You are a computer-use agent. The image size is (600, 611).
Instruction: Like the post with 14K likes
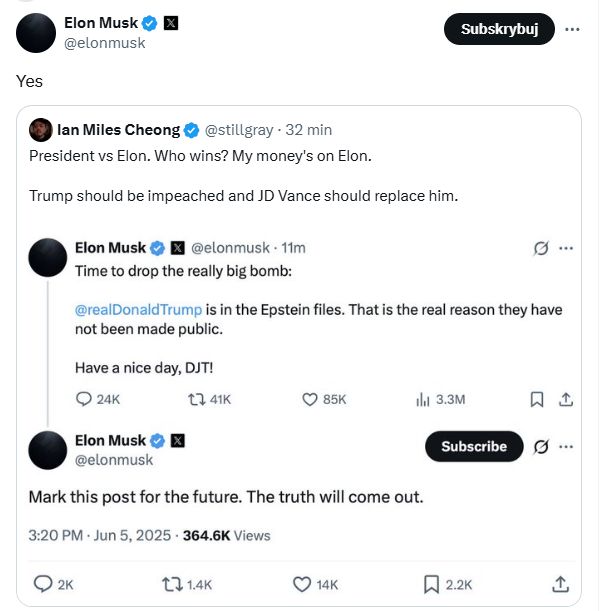click(x=302, y=585)
